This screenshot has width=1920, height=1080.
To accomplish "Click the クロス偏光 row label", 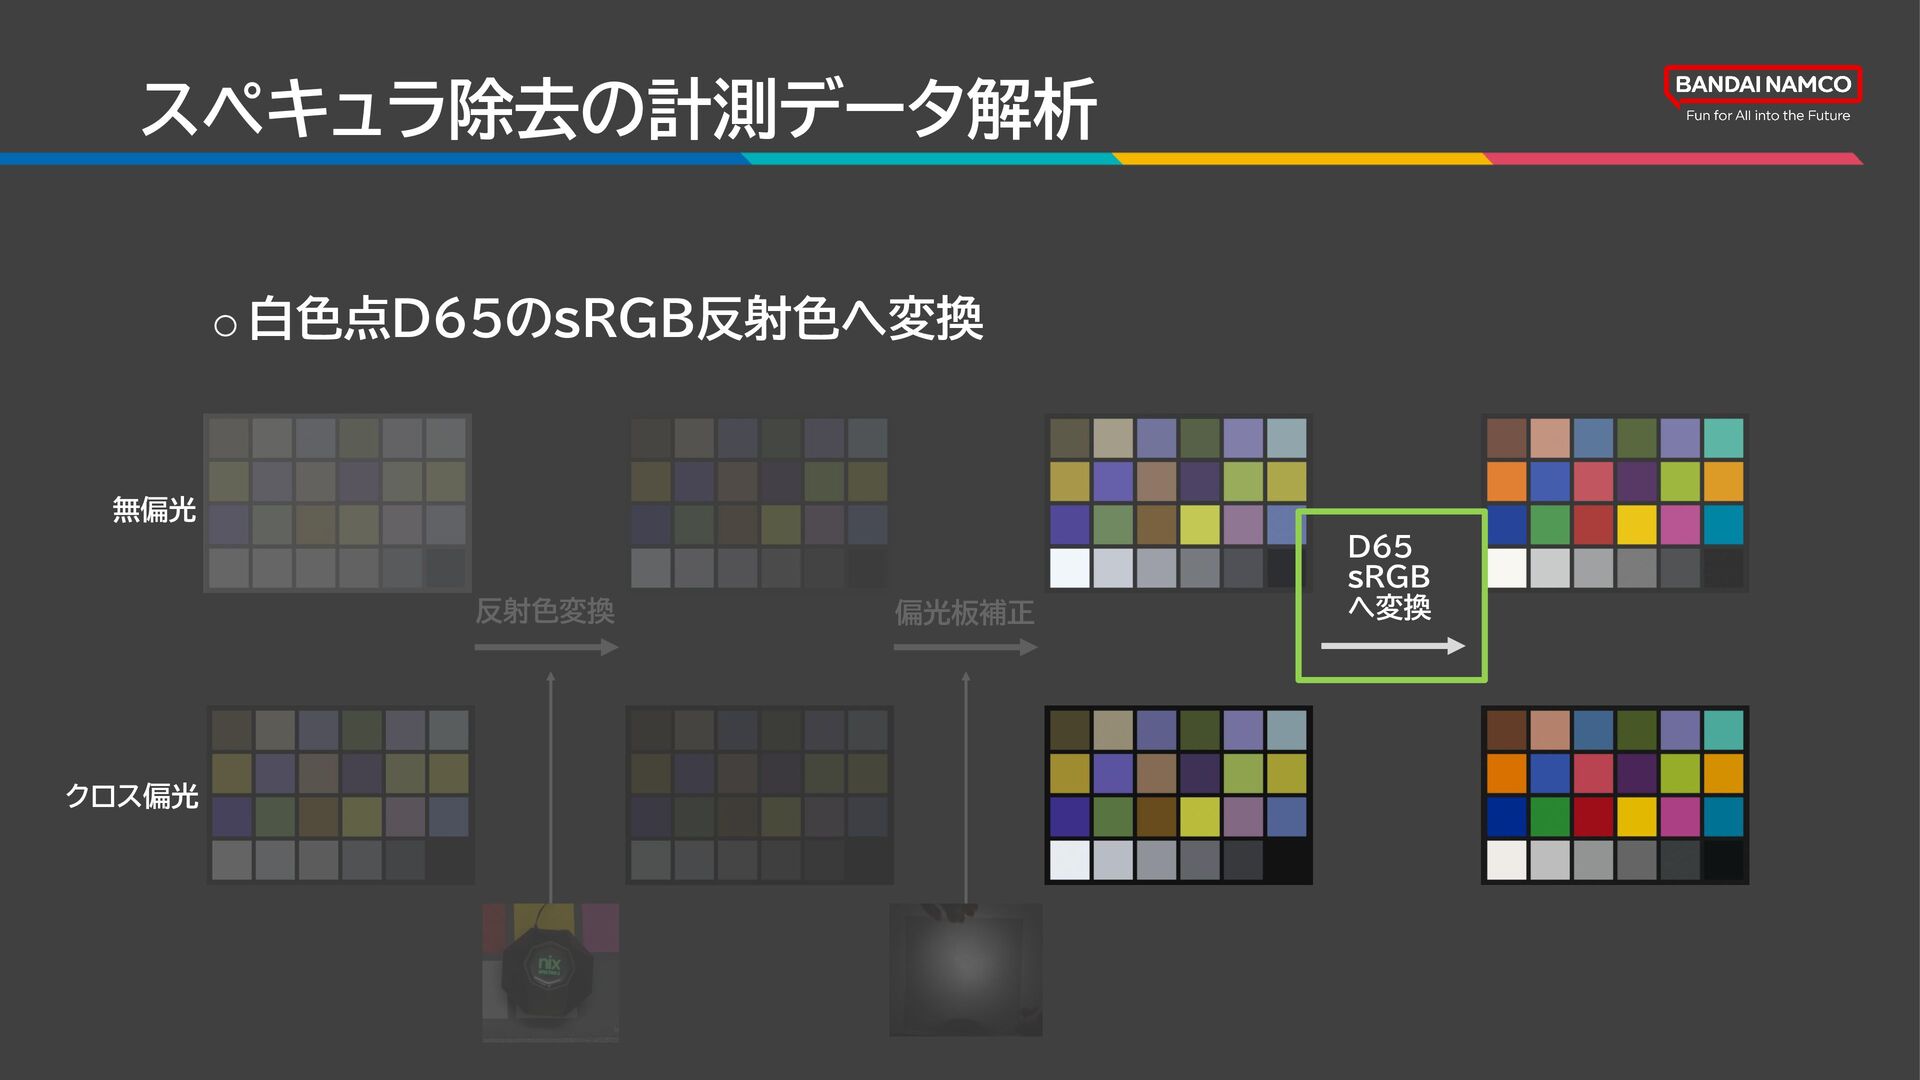I will (132, 796).
